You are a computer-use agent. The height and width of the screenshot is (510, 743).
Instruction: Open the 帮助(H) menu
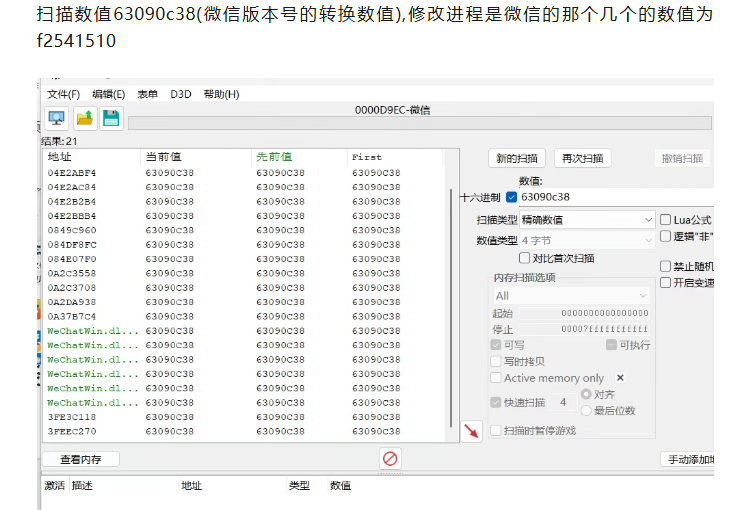pyautogui.click(x=221, y=94)
